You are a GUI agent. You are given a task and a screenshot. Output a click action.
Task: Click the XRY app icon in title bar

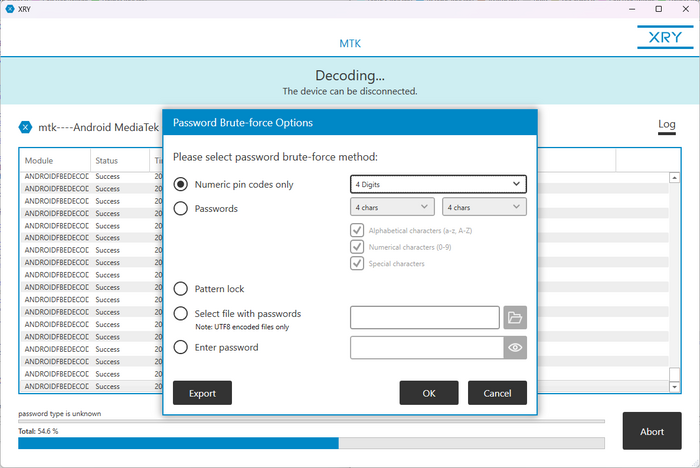pos(9,9)
